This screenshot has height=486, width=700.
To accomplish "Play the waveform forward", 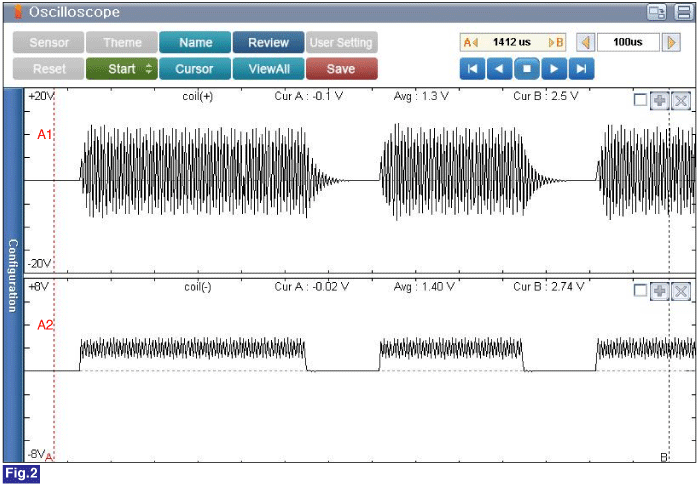I will [x=554, y=69].
